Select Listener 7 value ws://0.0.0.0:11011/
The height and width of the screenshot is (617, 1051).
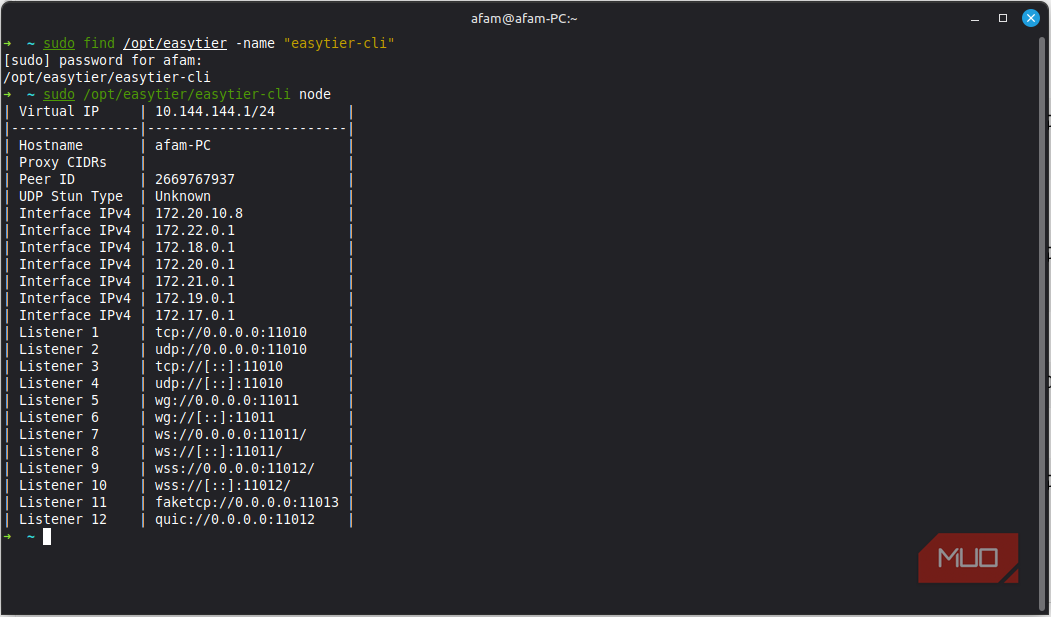coord(231,435)
